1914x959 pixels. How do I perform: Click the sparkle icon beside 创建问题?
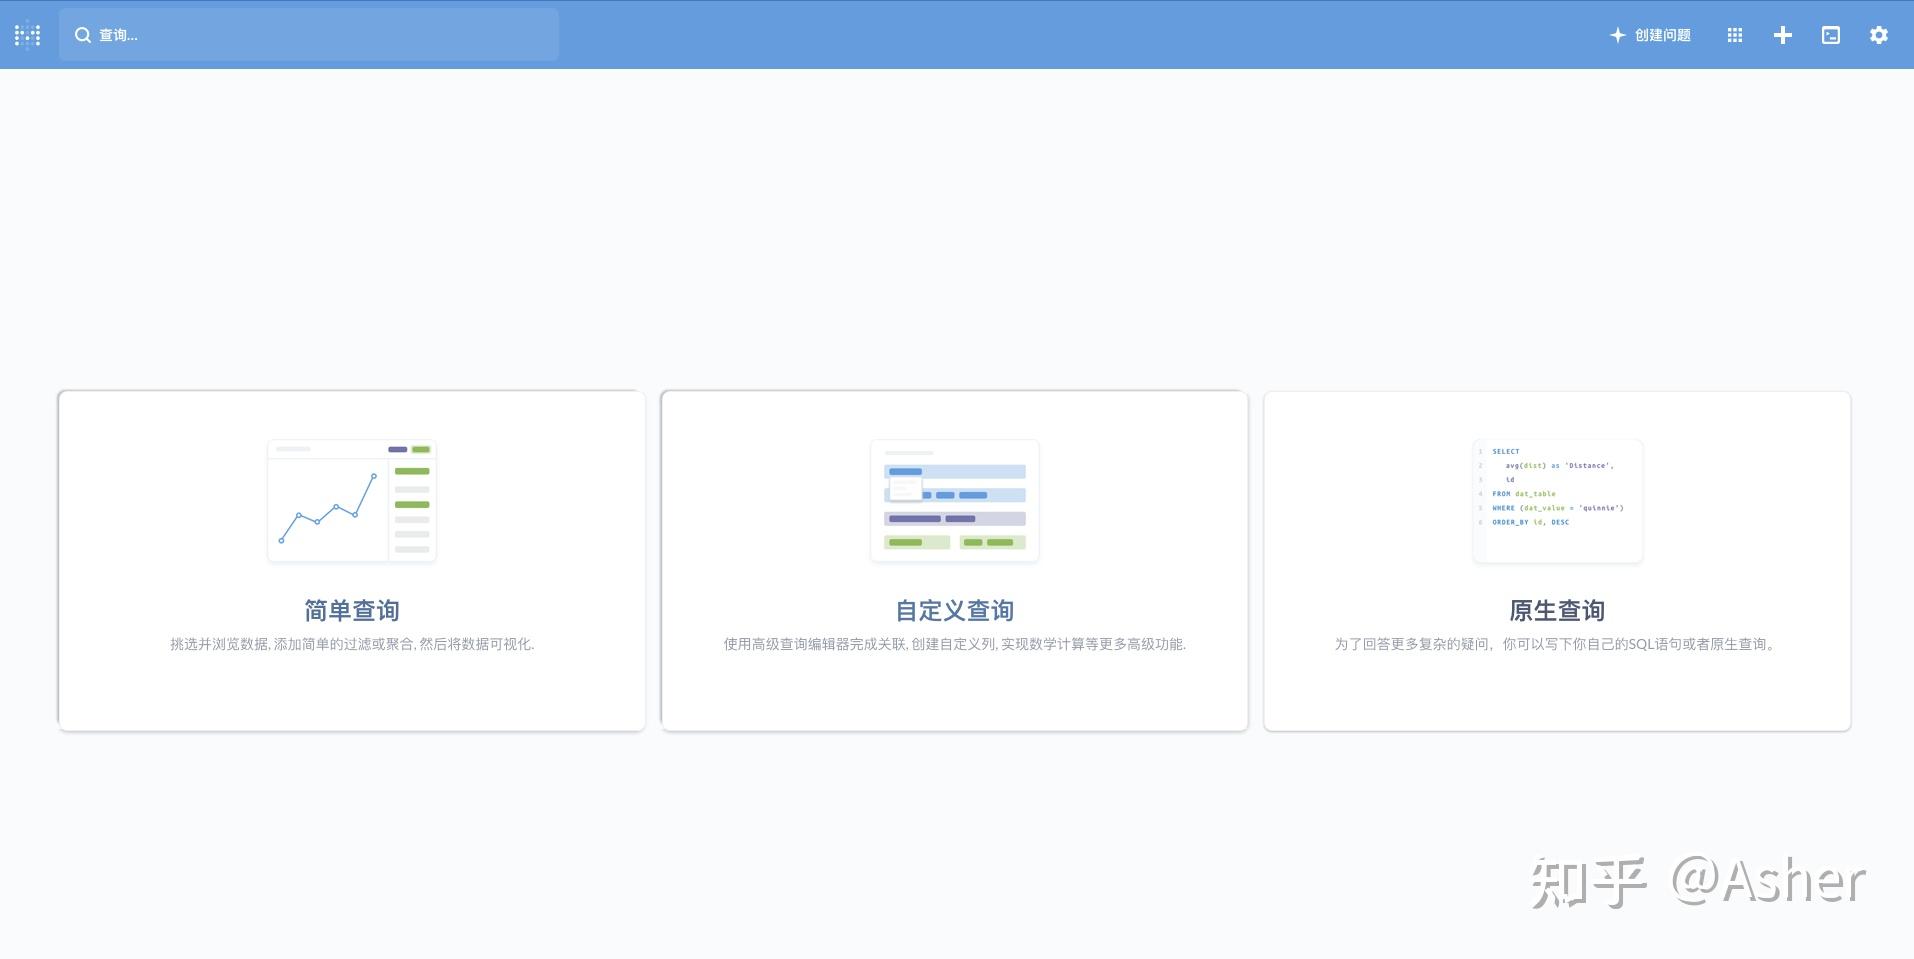point(1617,34)
